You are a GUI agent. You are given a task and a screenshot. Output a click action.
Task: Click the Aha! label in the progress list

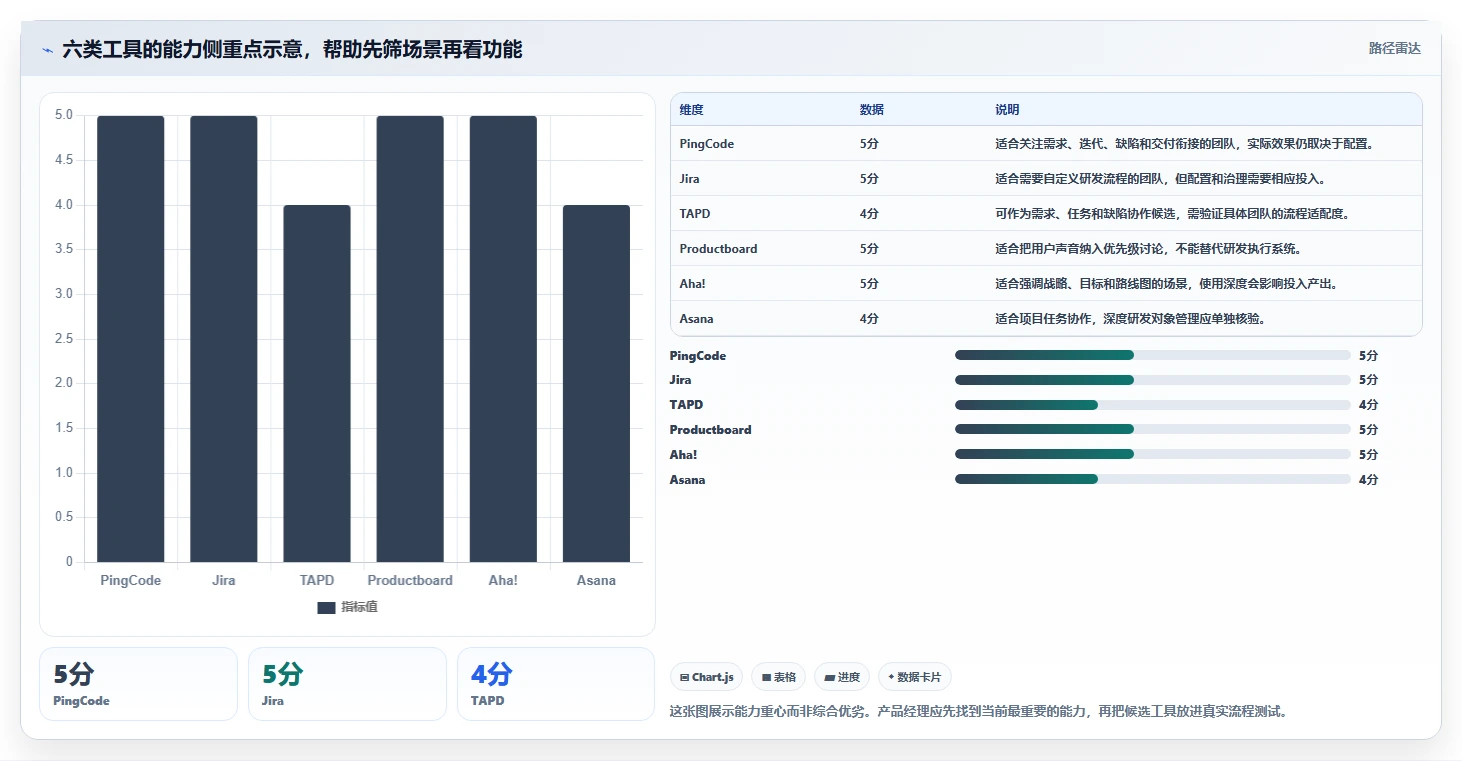tap(683, 455)
